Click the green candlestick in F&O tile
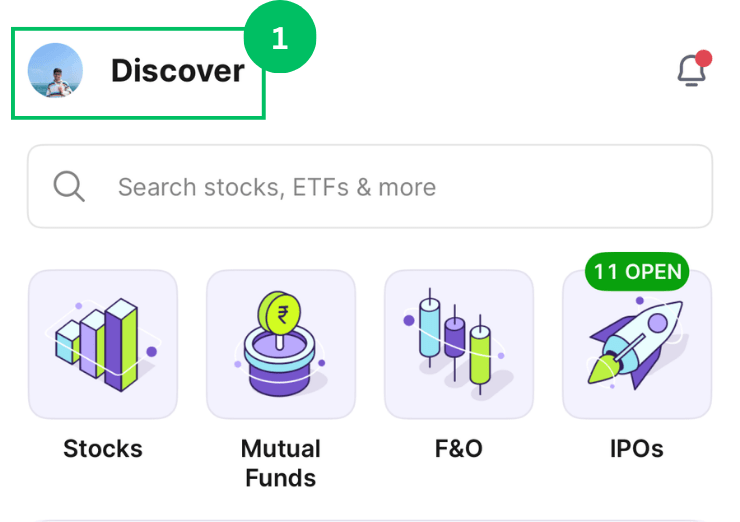The image size is (740, 522). (x=481, y=352)
